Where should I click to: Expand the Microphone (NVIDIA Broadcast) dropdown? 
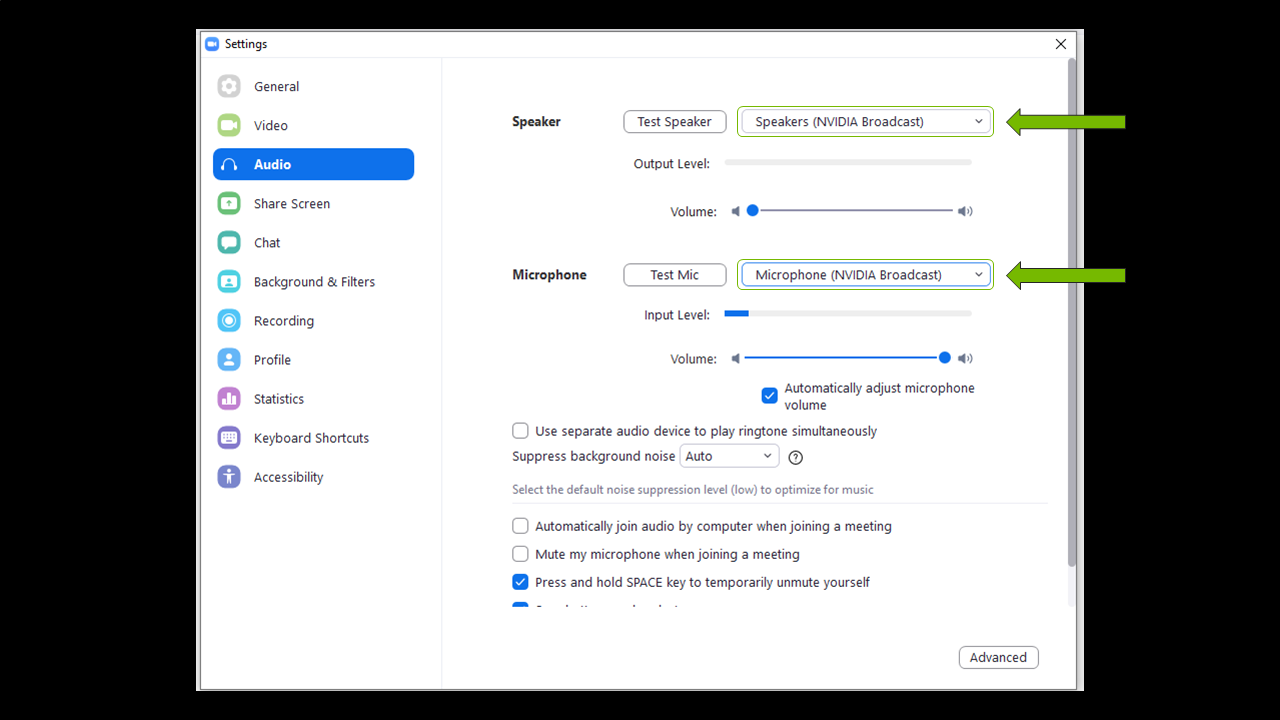(x=866, y=275)
